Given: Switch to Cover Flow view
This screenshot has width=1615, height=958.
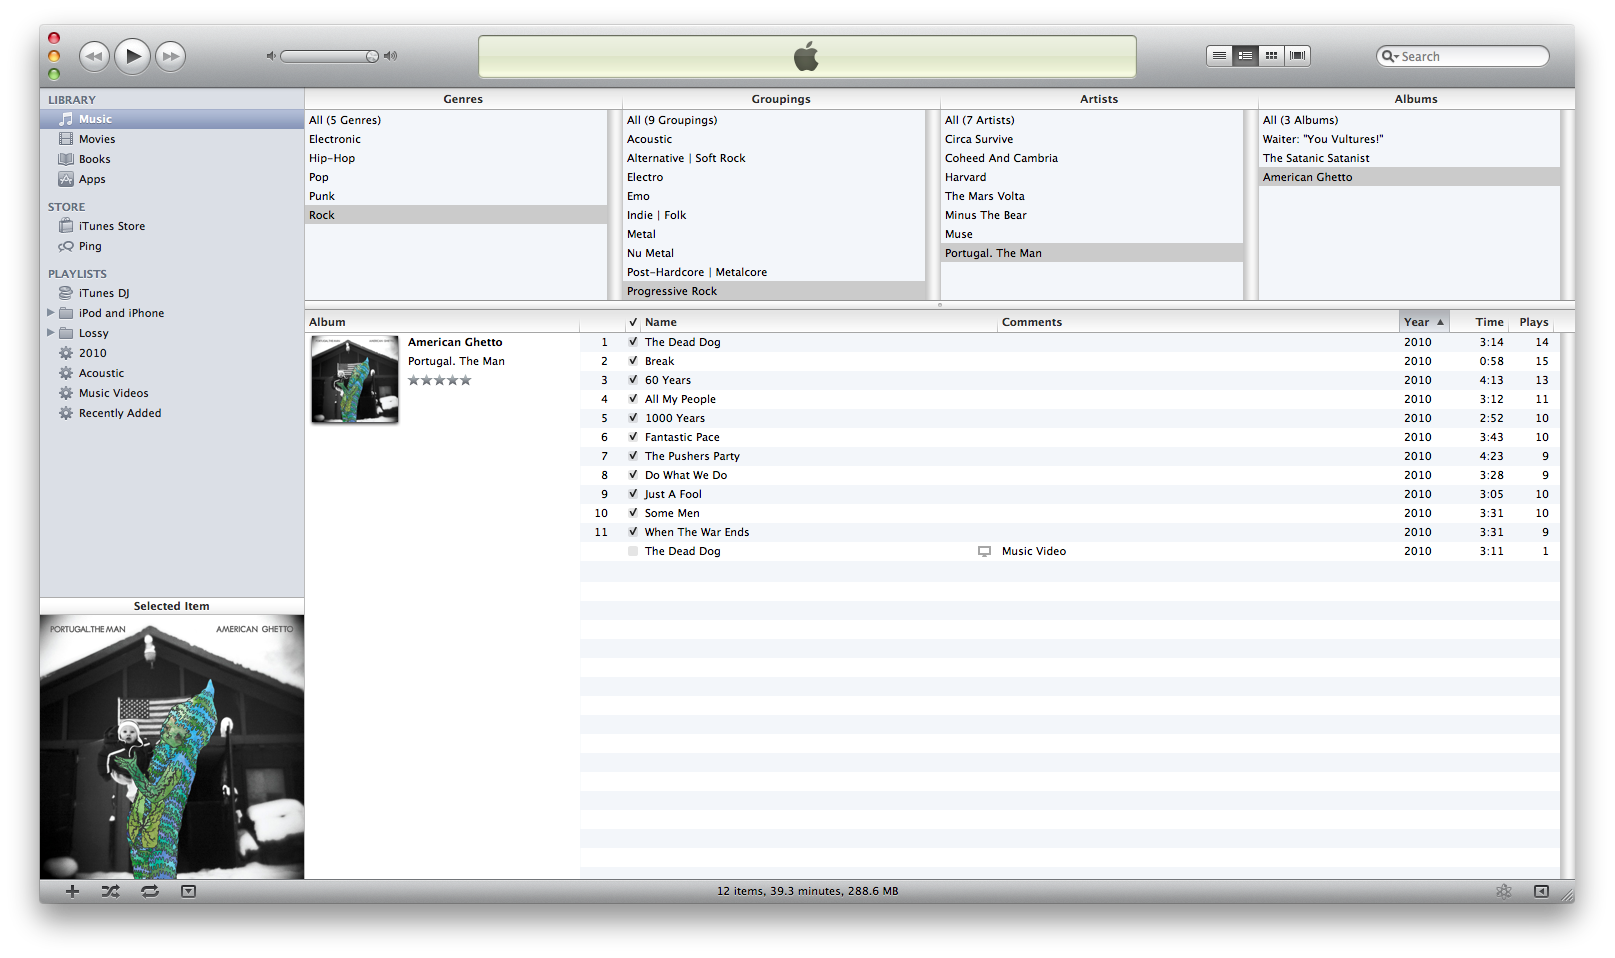Looking at the screenshot, I should (1297, 56).
